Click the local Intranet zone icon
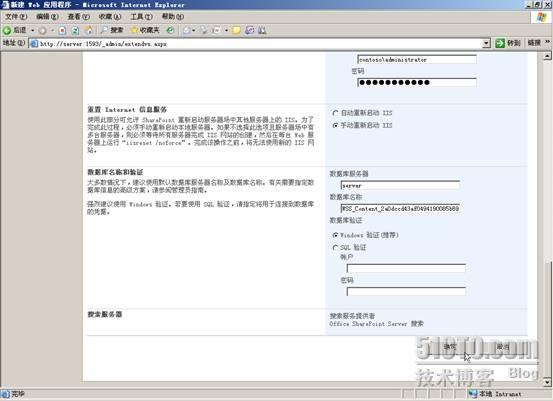Image resolution: width=553 pixels, height=401 pixels. pos(473,394)
